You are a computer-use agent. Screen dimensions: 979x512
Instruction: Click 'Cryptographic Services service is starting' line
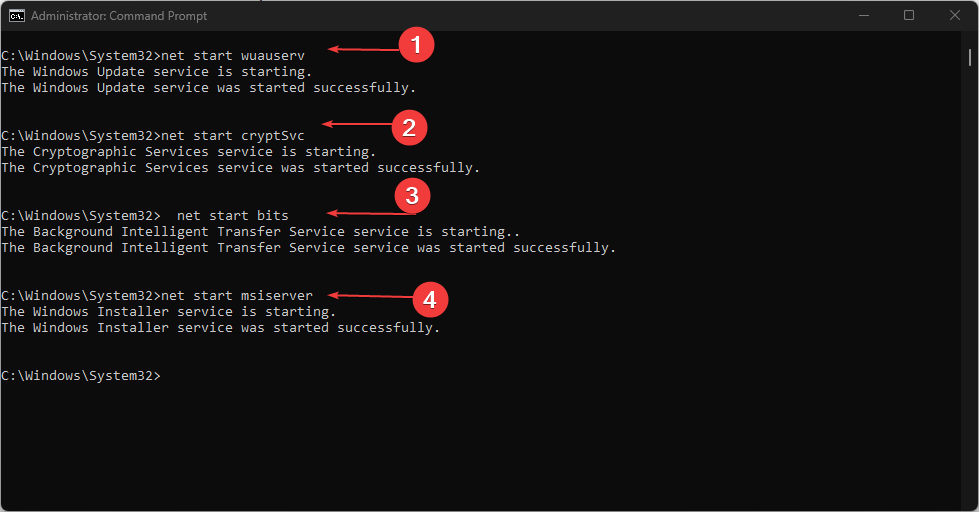[x=188, y=151]
